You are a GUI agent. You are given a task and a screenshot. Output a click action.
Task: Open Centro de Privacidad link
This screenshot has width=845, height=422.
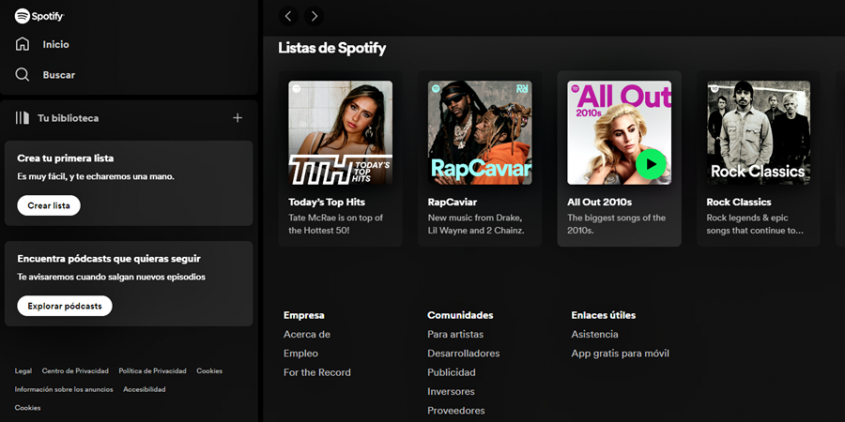(x=75, y=371)
